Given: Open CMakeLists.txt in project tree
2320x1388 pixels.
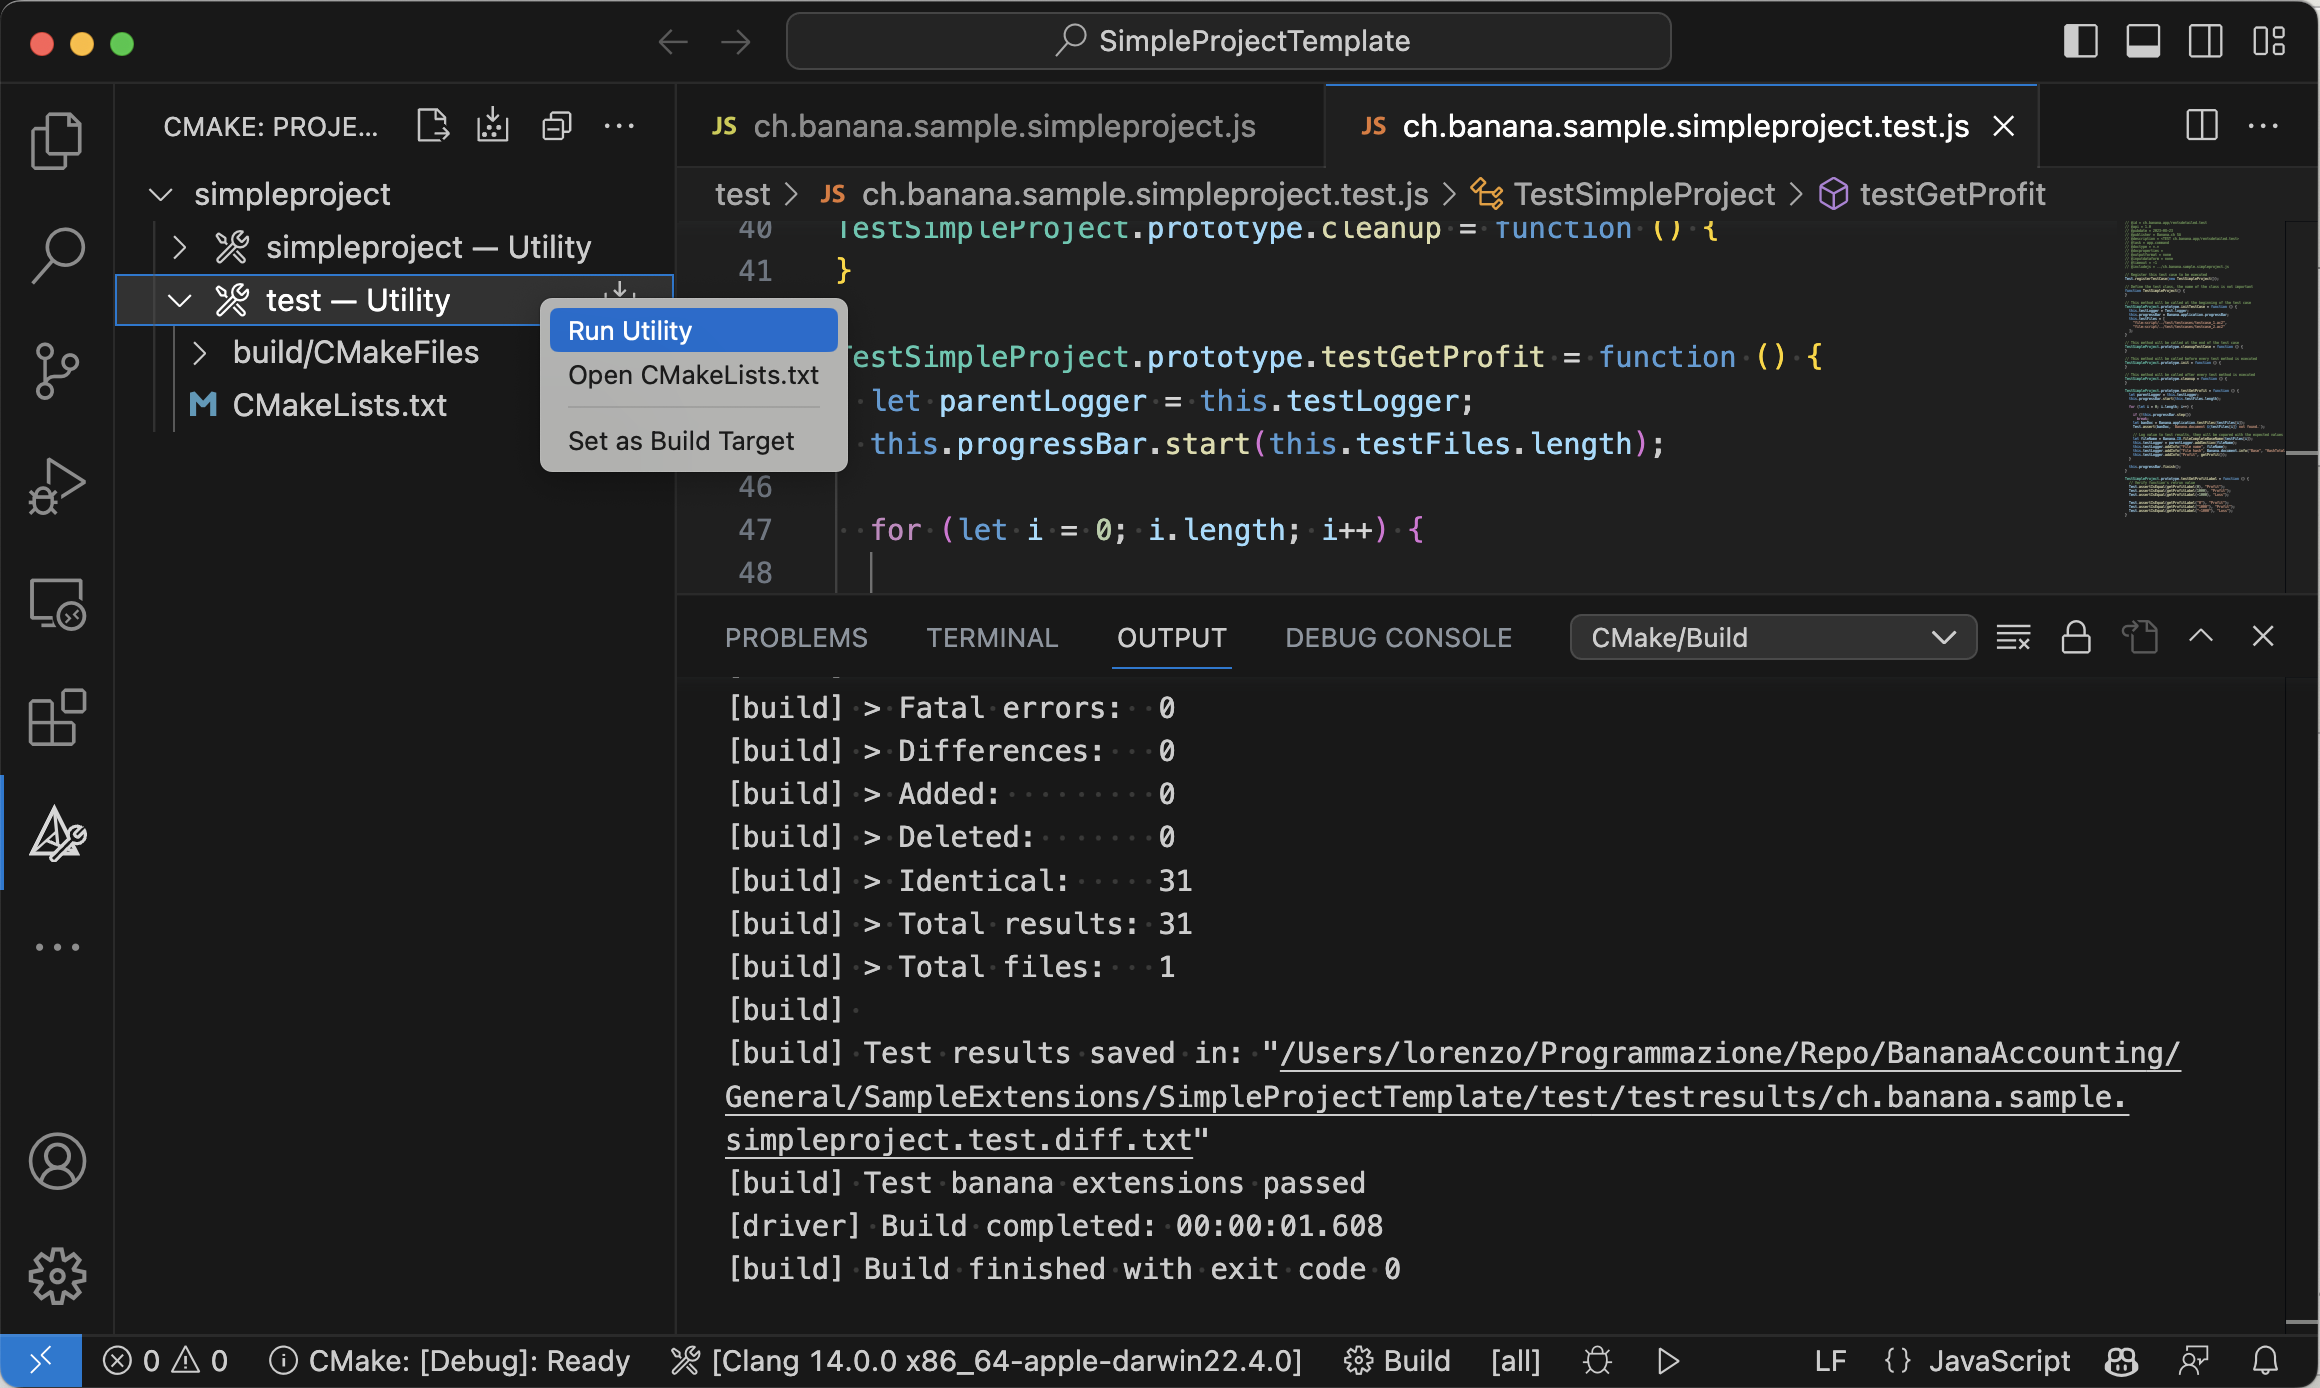Looking at the screenshot, I should pyautogui.click(x=339, y=406).
